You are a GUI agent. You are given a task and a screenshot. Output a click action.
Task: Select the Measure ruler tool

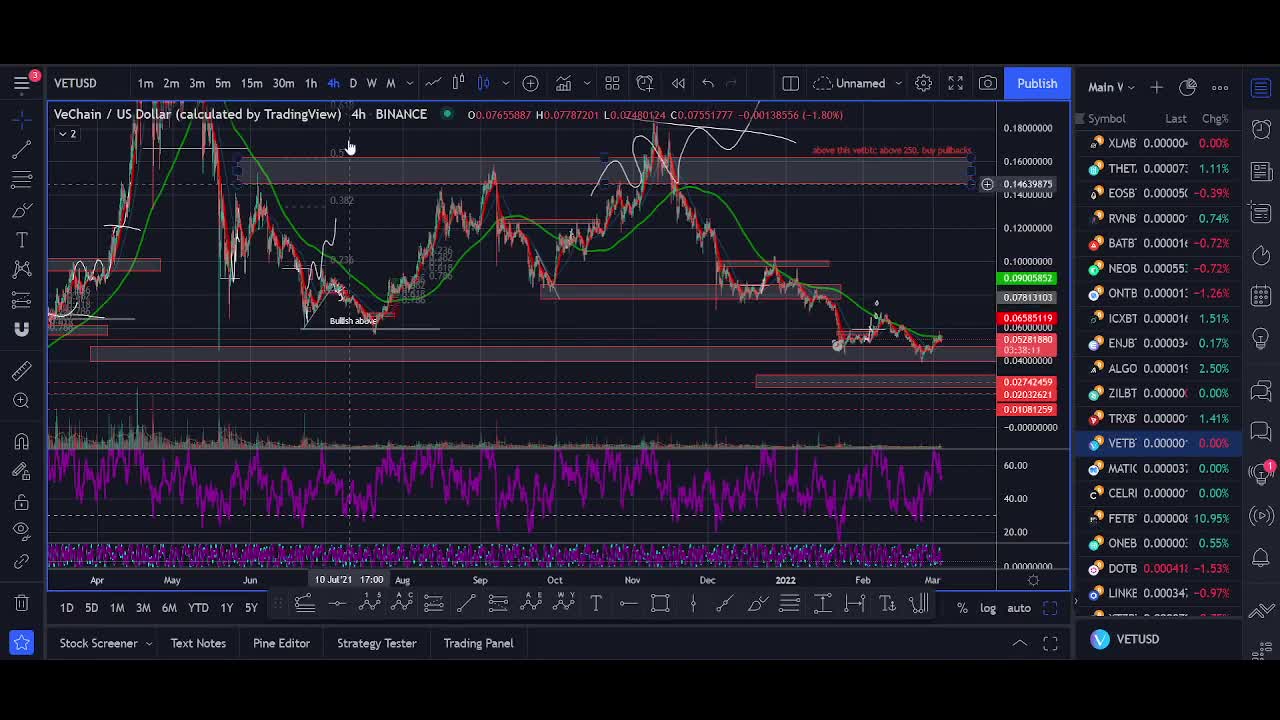tap(21, 371)
